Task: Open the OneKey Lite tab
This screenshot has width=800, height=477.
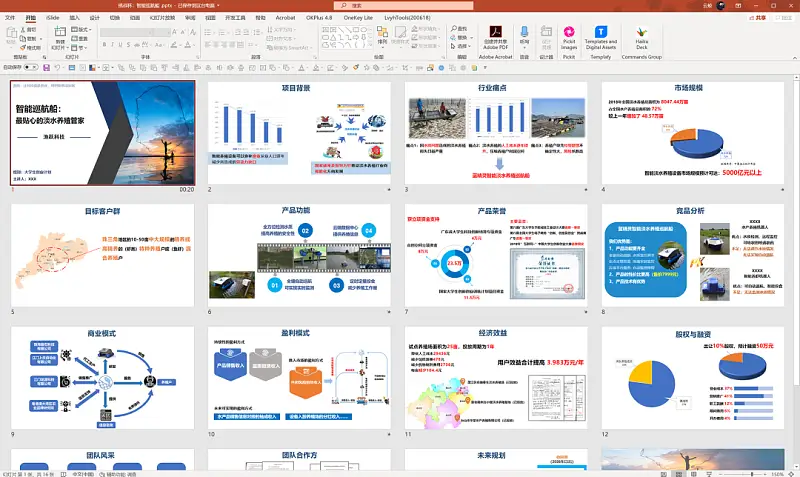Action: pyautogui.click(x=358, y=18)
